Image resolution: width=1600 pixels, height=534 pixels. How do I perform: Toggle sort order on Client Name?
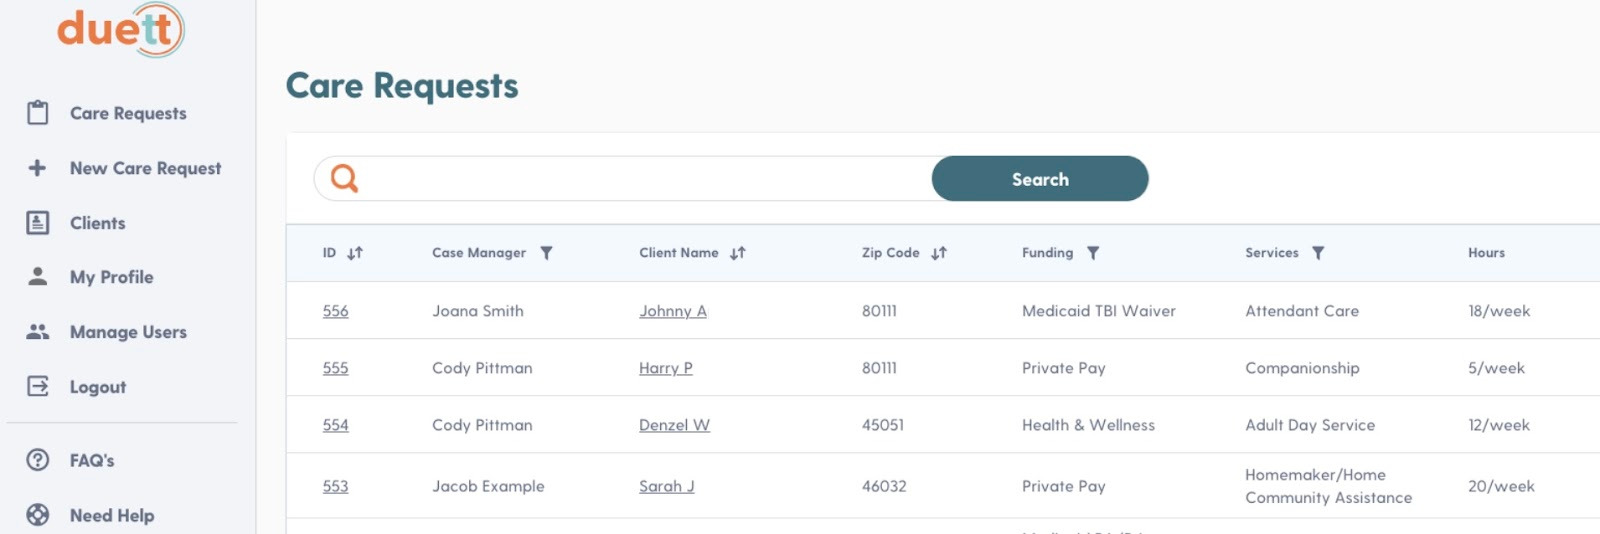(738, 254)
